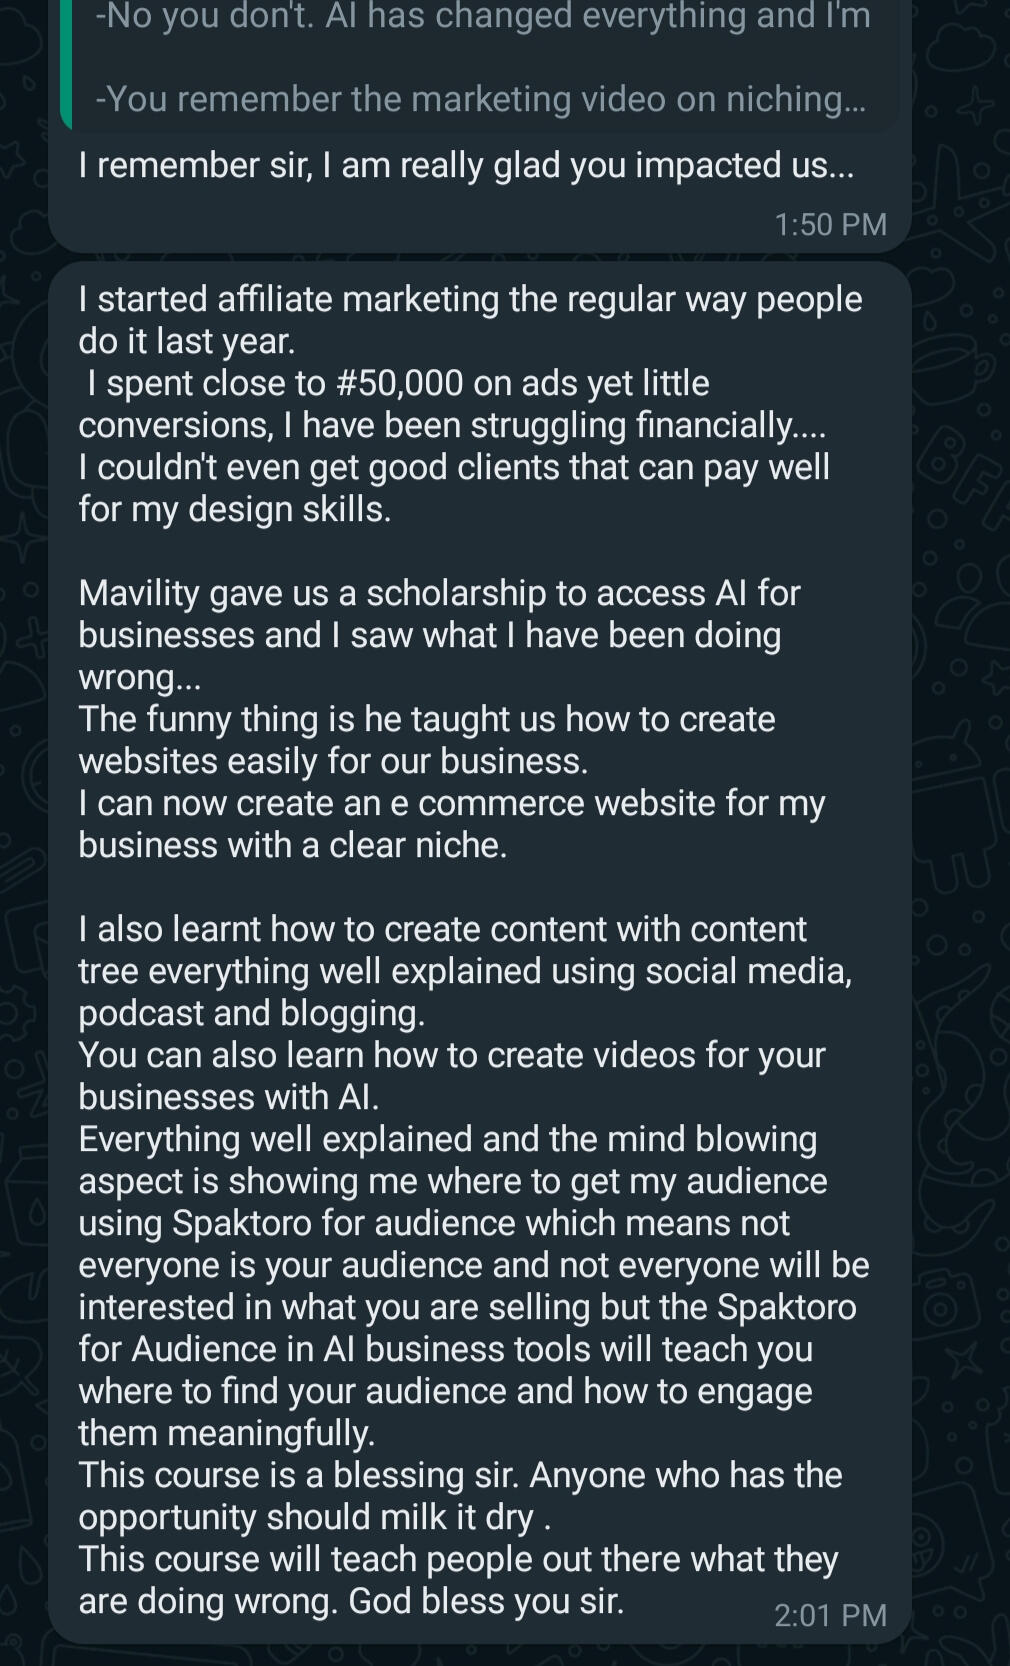Click the "I started affiliate marketing" opening line

(470, 299)
